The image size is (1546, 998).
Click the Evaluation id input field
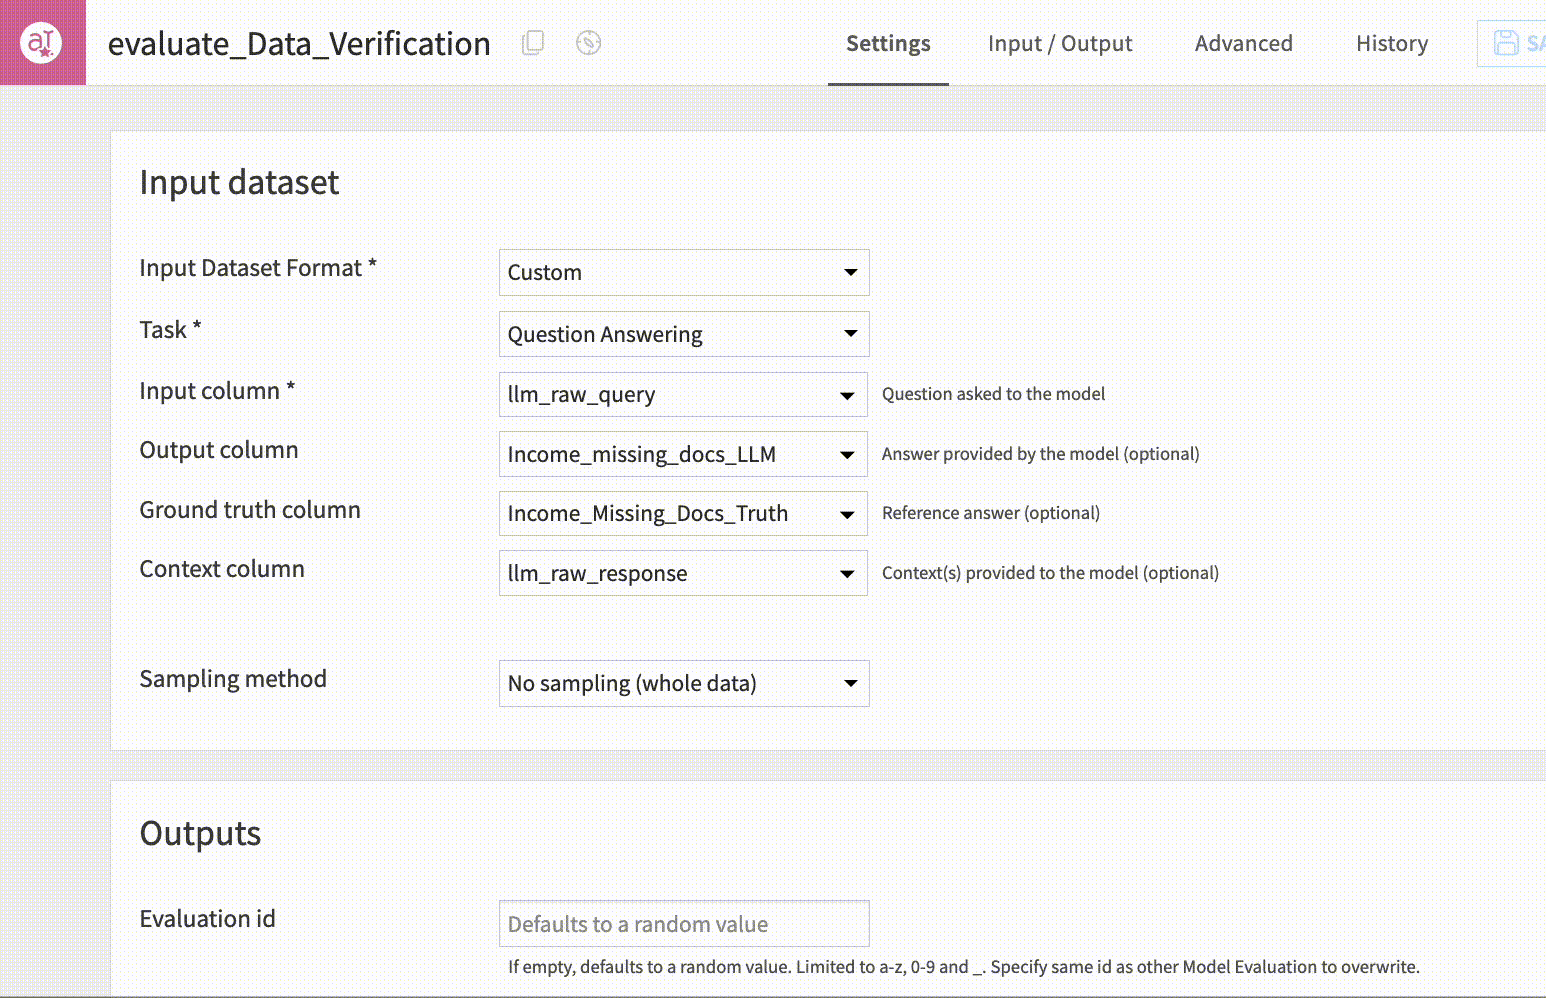683,923
